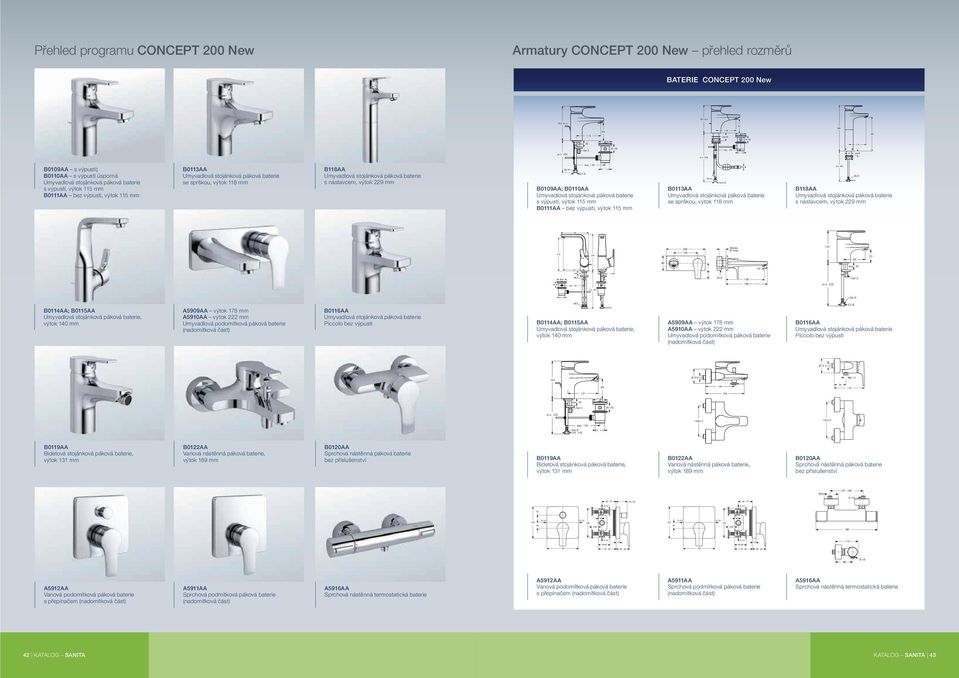Click the B0116AA Piccolo faucet photo
959x678 pixels.
[380, 257]
